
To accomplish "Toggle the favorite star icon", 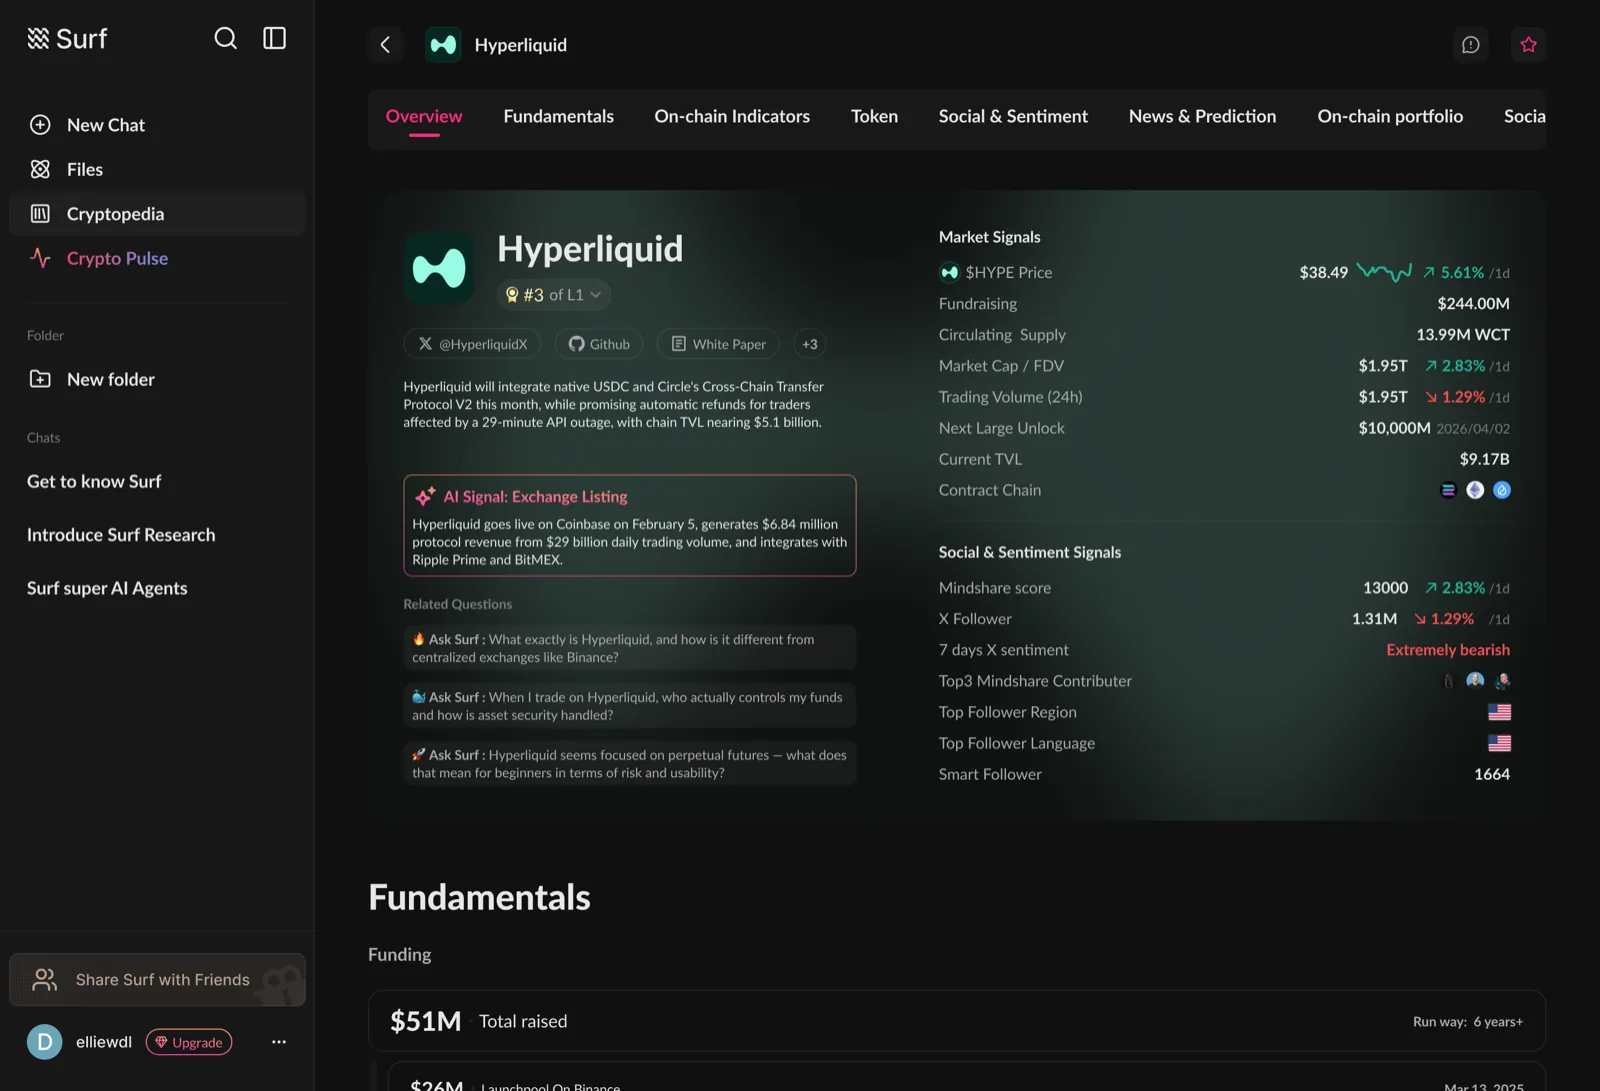I will click(x=1528, y=45).
